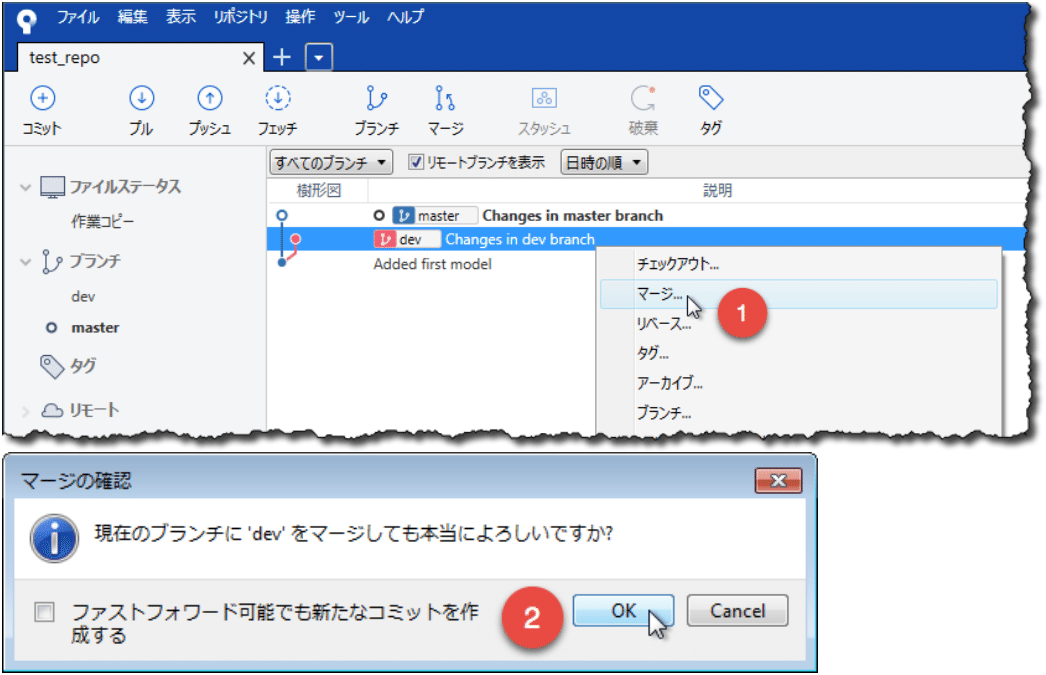Screen dimensions: 1046x675
Task: Click OK in the merge confirmation dialog
Action: pyautogui.click(x=623, y=611)
